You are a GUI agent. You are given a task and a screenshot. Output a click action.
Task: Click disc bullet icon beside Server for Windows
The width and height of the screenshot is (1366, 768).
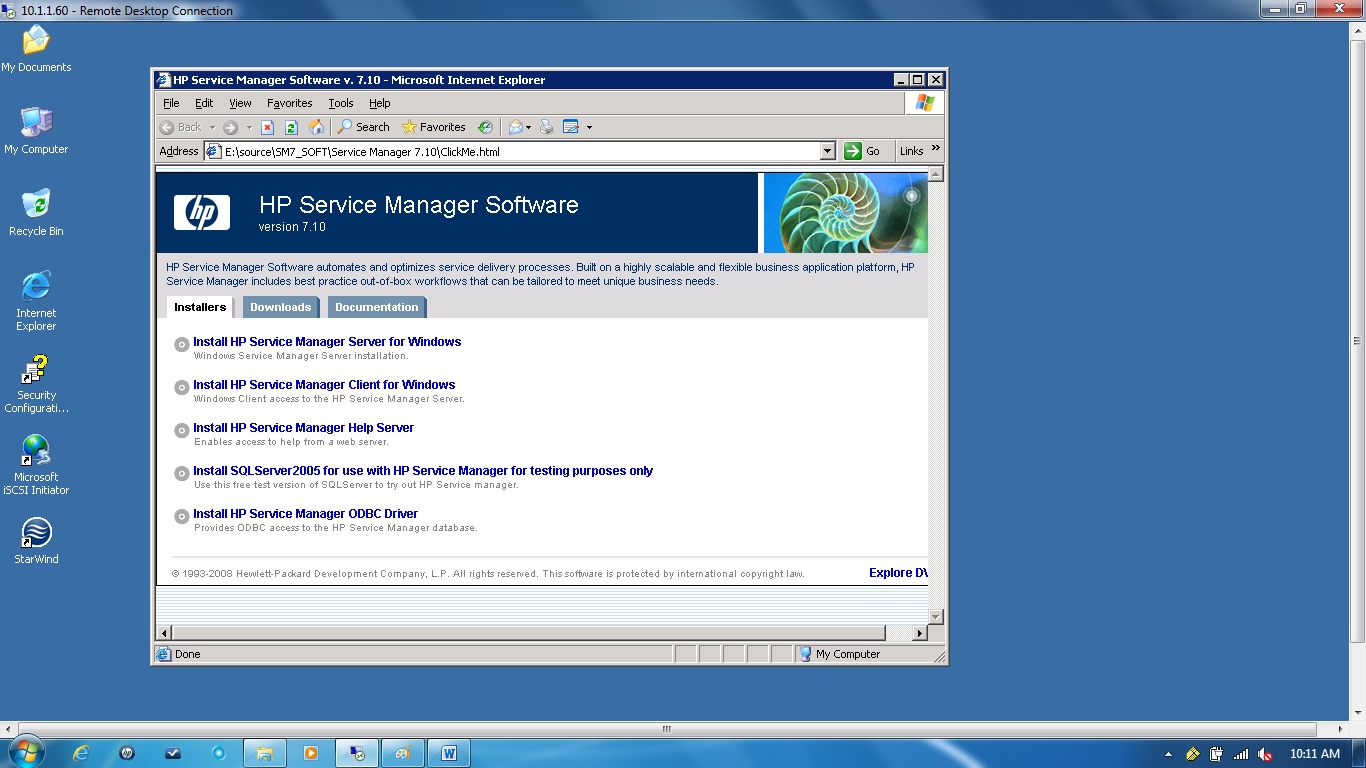tap(182, 344)
